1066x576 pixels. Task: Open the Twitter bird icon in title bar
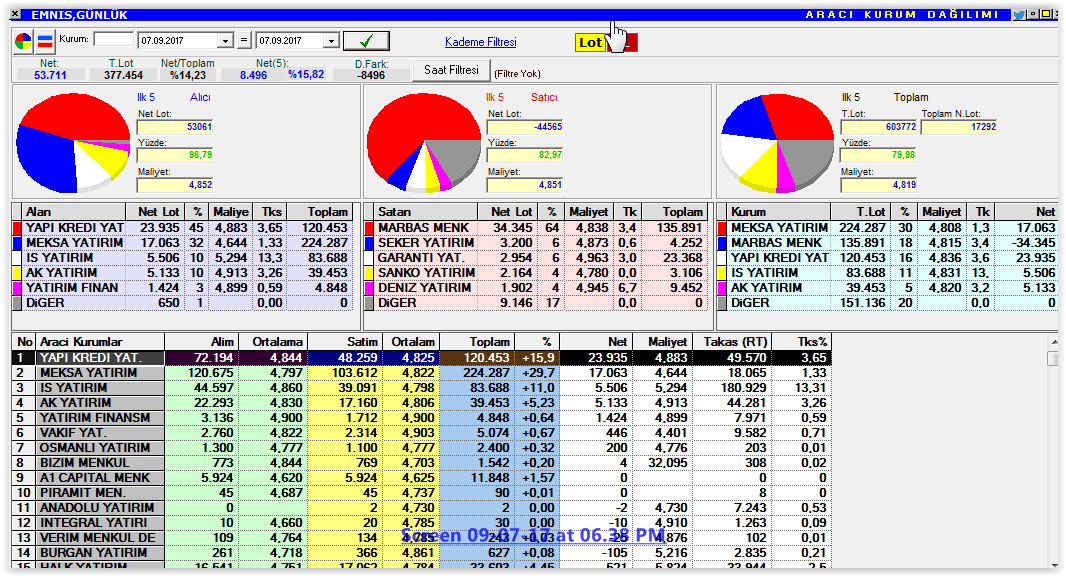pos(1018,14)
